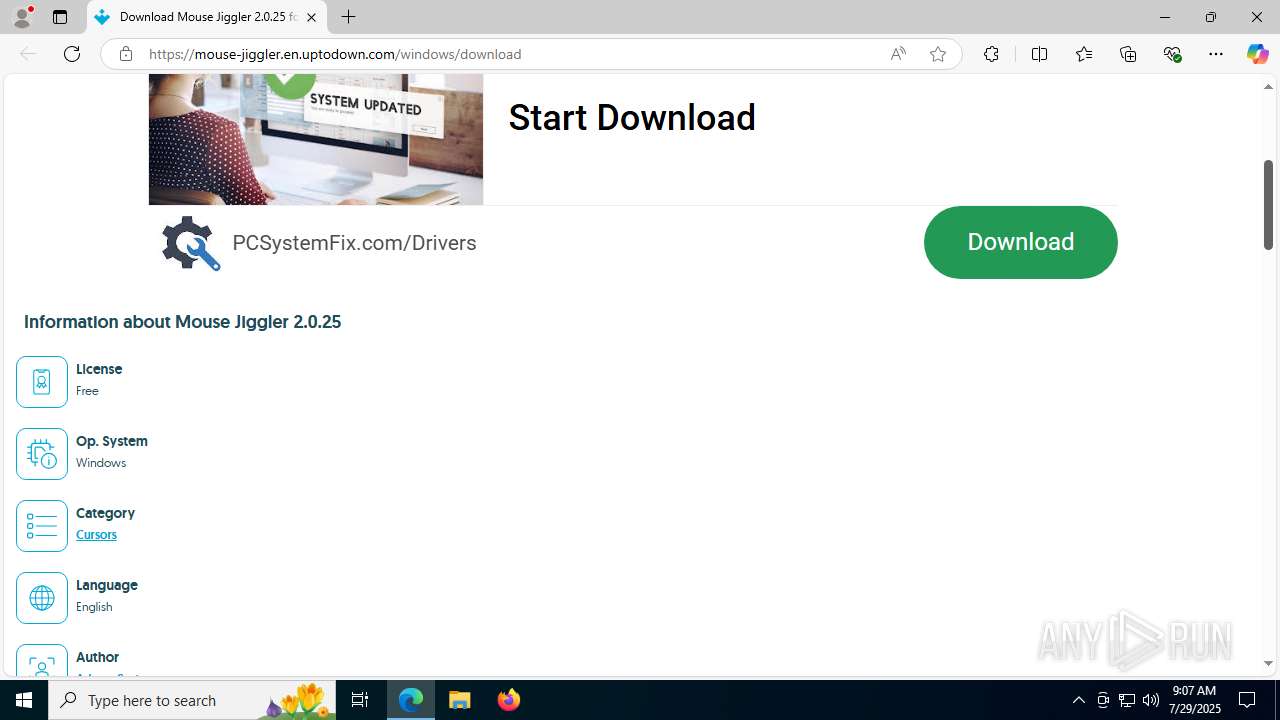Open Settings and more menu
This screenshot has height=720, width=1280.
coord(1216,54)
